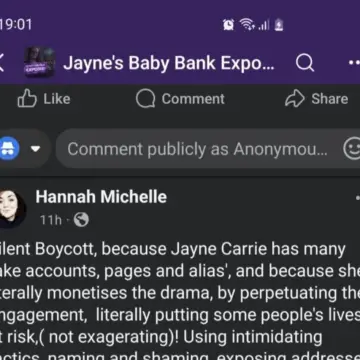The height and width of the screenshot is (360, 360).
Task: Tap the battery icon in the status bar
Action: click(279, 25)
